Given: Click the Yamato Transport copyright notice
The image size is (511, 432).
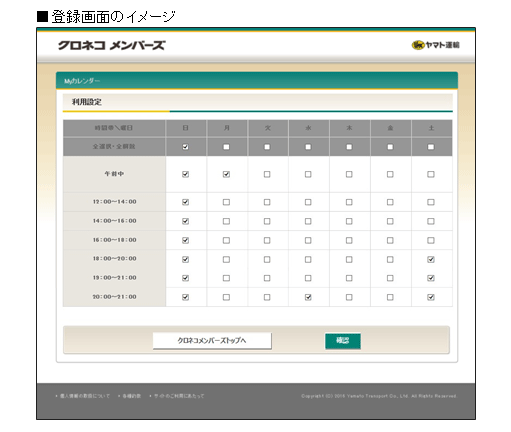Looking at the screenshot, I should coord(379,396).
